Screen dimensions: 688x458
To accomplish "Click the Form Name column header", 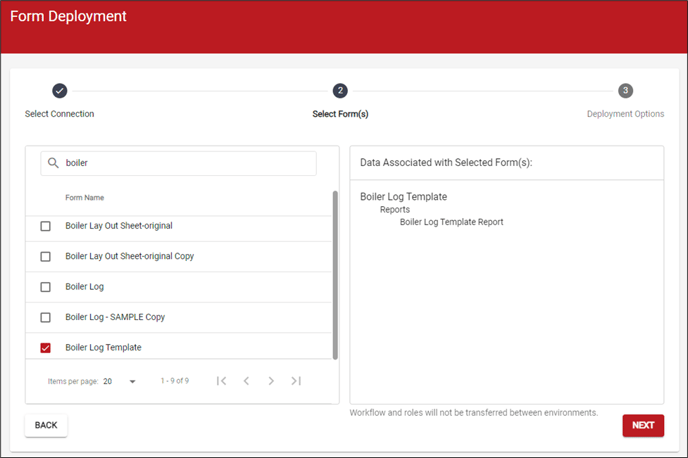I will [x=85, y=197].
